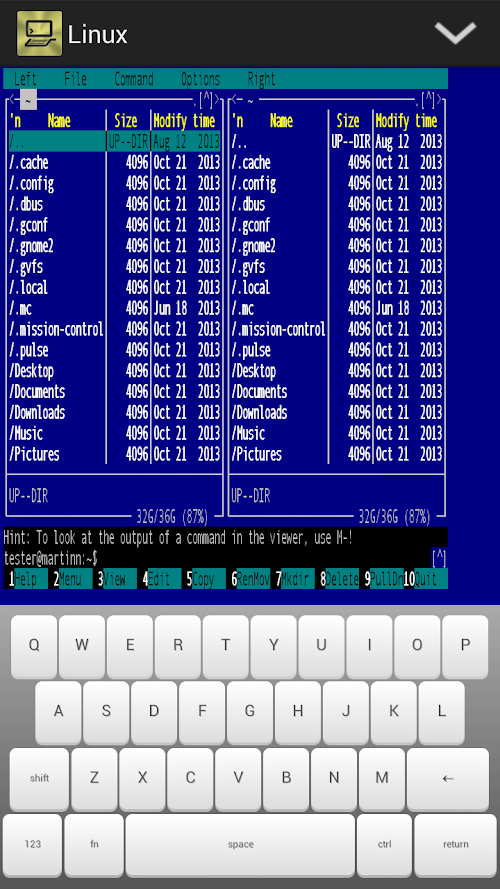Open the Command menu
This screenshot has height=889, width=500.
pos(134,79)
